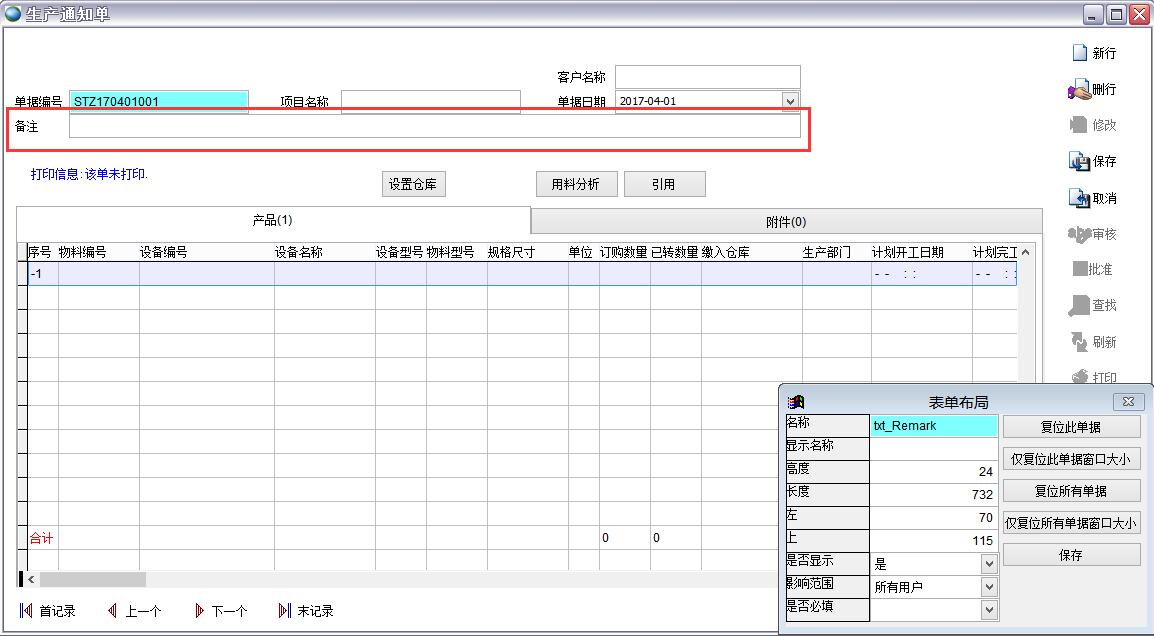
Task: Jump to 末记录 (last record)
Action: click(285, 611)
